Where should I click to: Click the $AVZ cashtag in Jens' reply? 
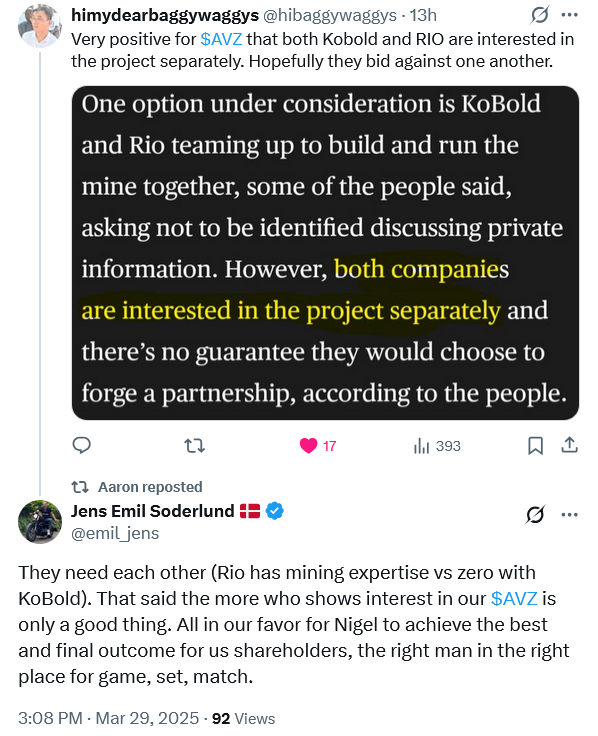[514, 598]
